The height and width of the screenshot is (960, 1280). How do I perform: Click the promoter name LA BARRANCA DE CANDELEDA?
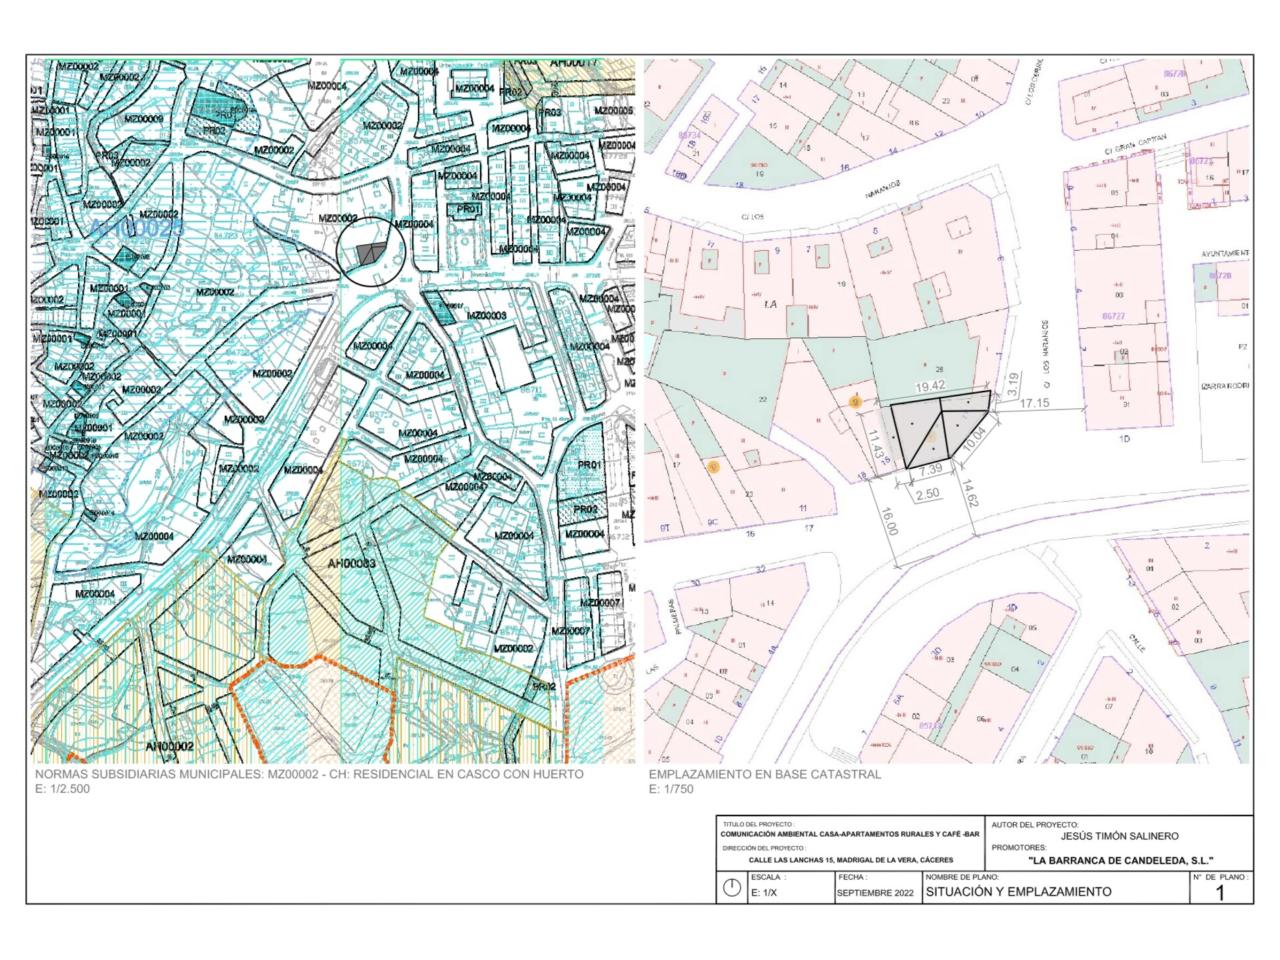tap(1120, 860)
